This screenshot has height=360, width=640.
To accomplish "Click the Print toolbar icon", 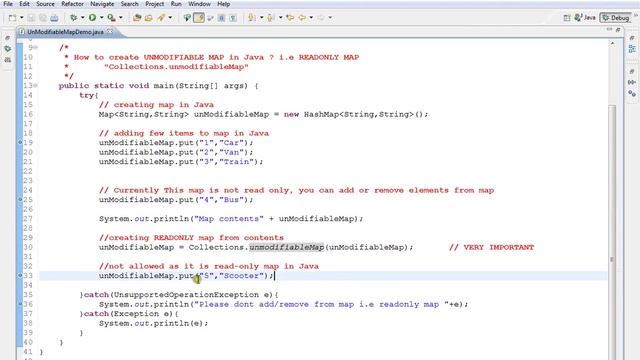I will coord(54,18).
